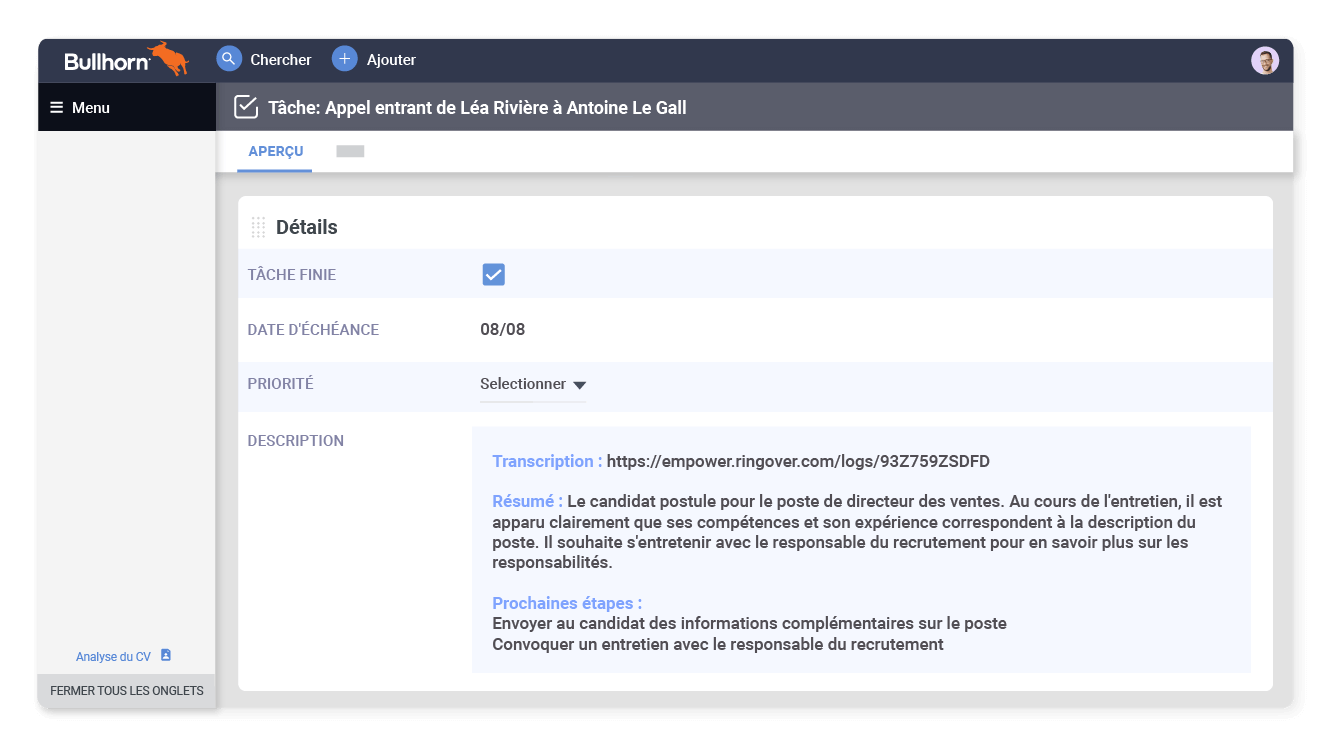Image resolution: width=1332 pixels, height=746 pixels.
Task: Open the hamburger Menu icon
Action: pos(56,108)
